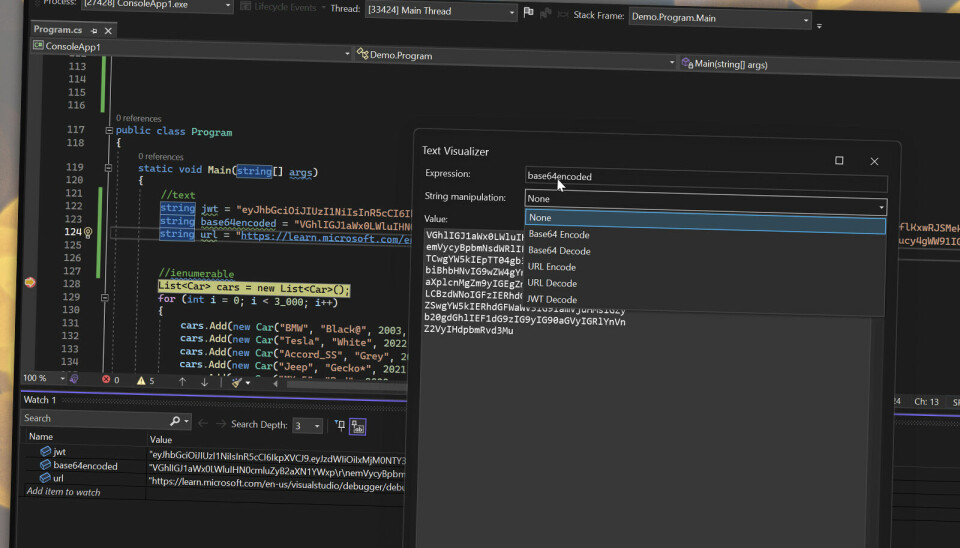Open the Stack Frame dropdown Demo.Program.Main
960x548 pixels.
coord(720,18)
